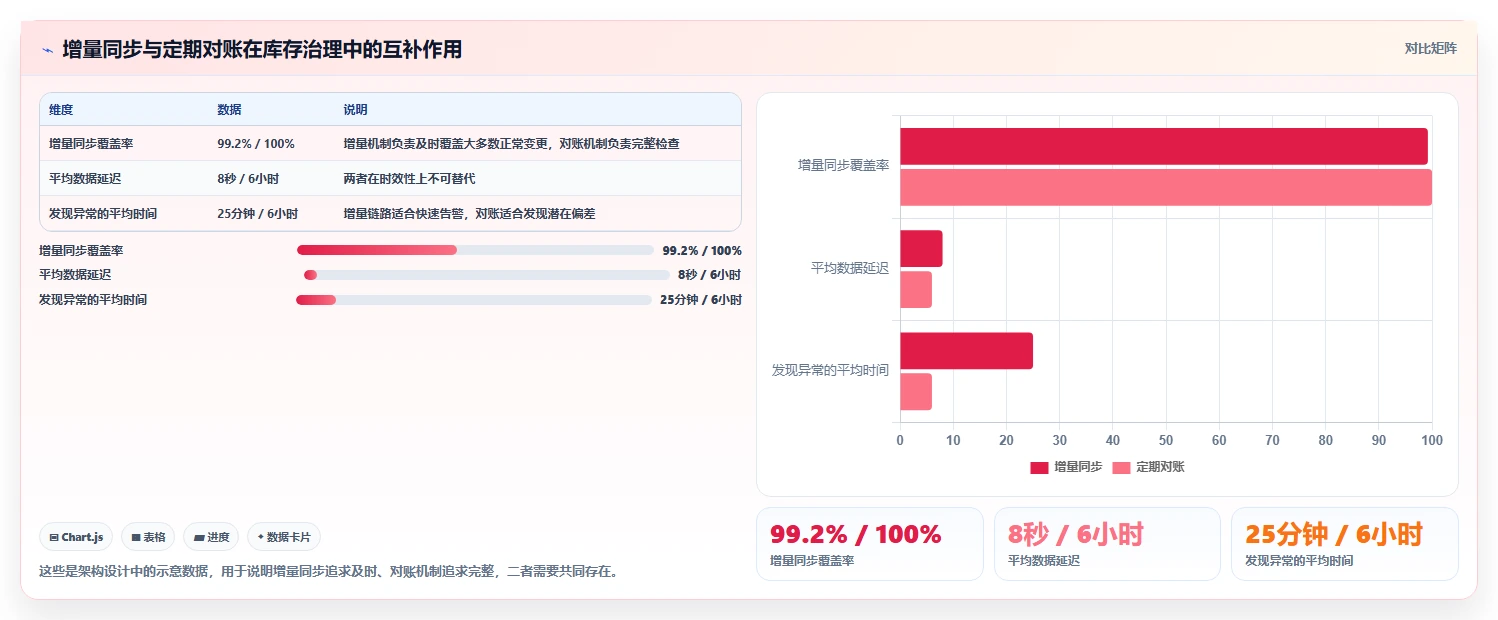Click the 平均数据延迟 progress bar

coord(487,275)
